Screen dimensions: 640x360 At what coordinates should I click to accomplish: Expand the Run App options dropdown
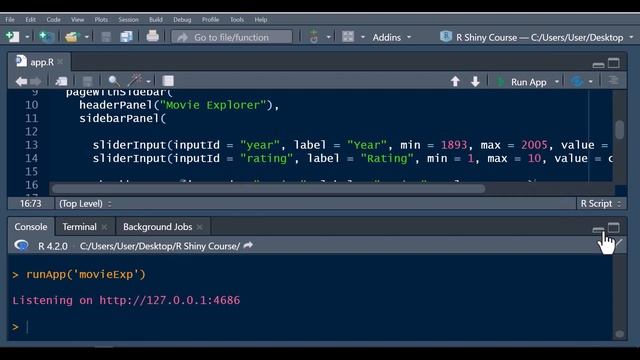(x=557, y=82)
